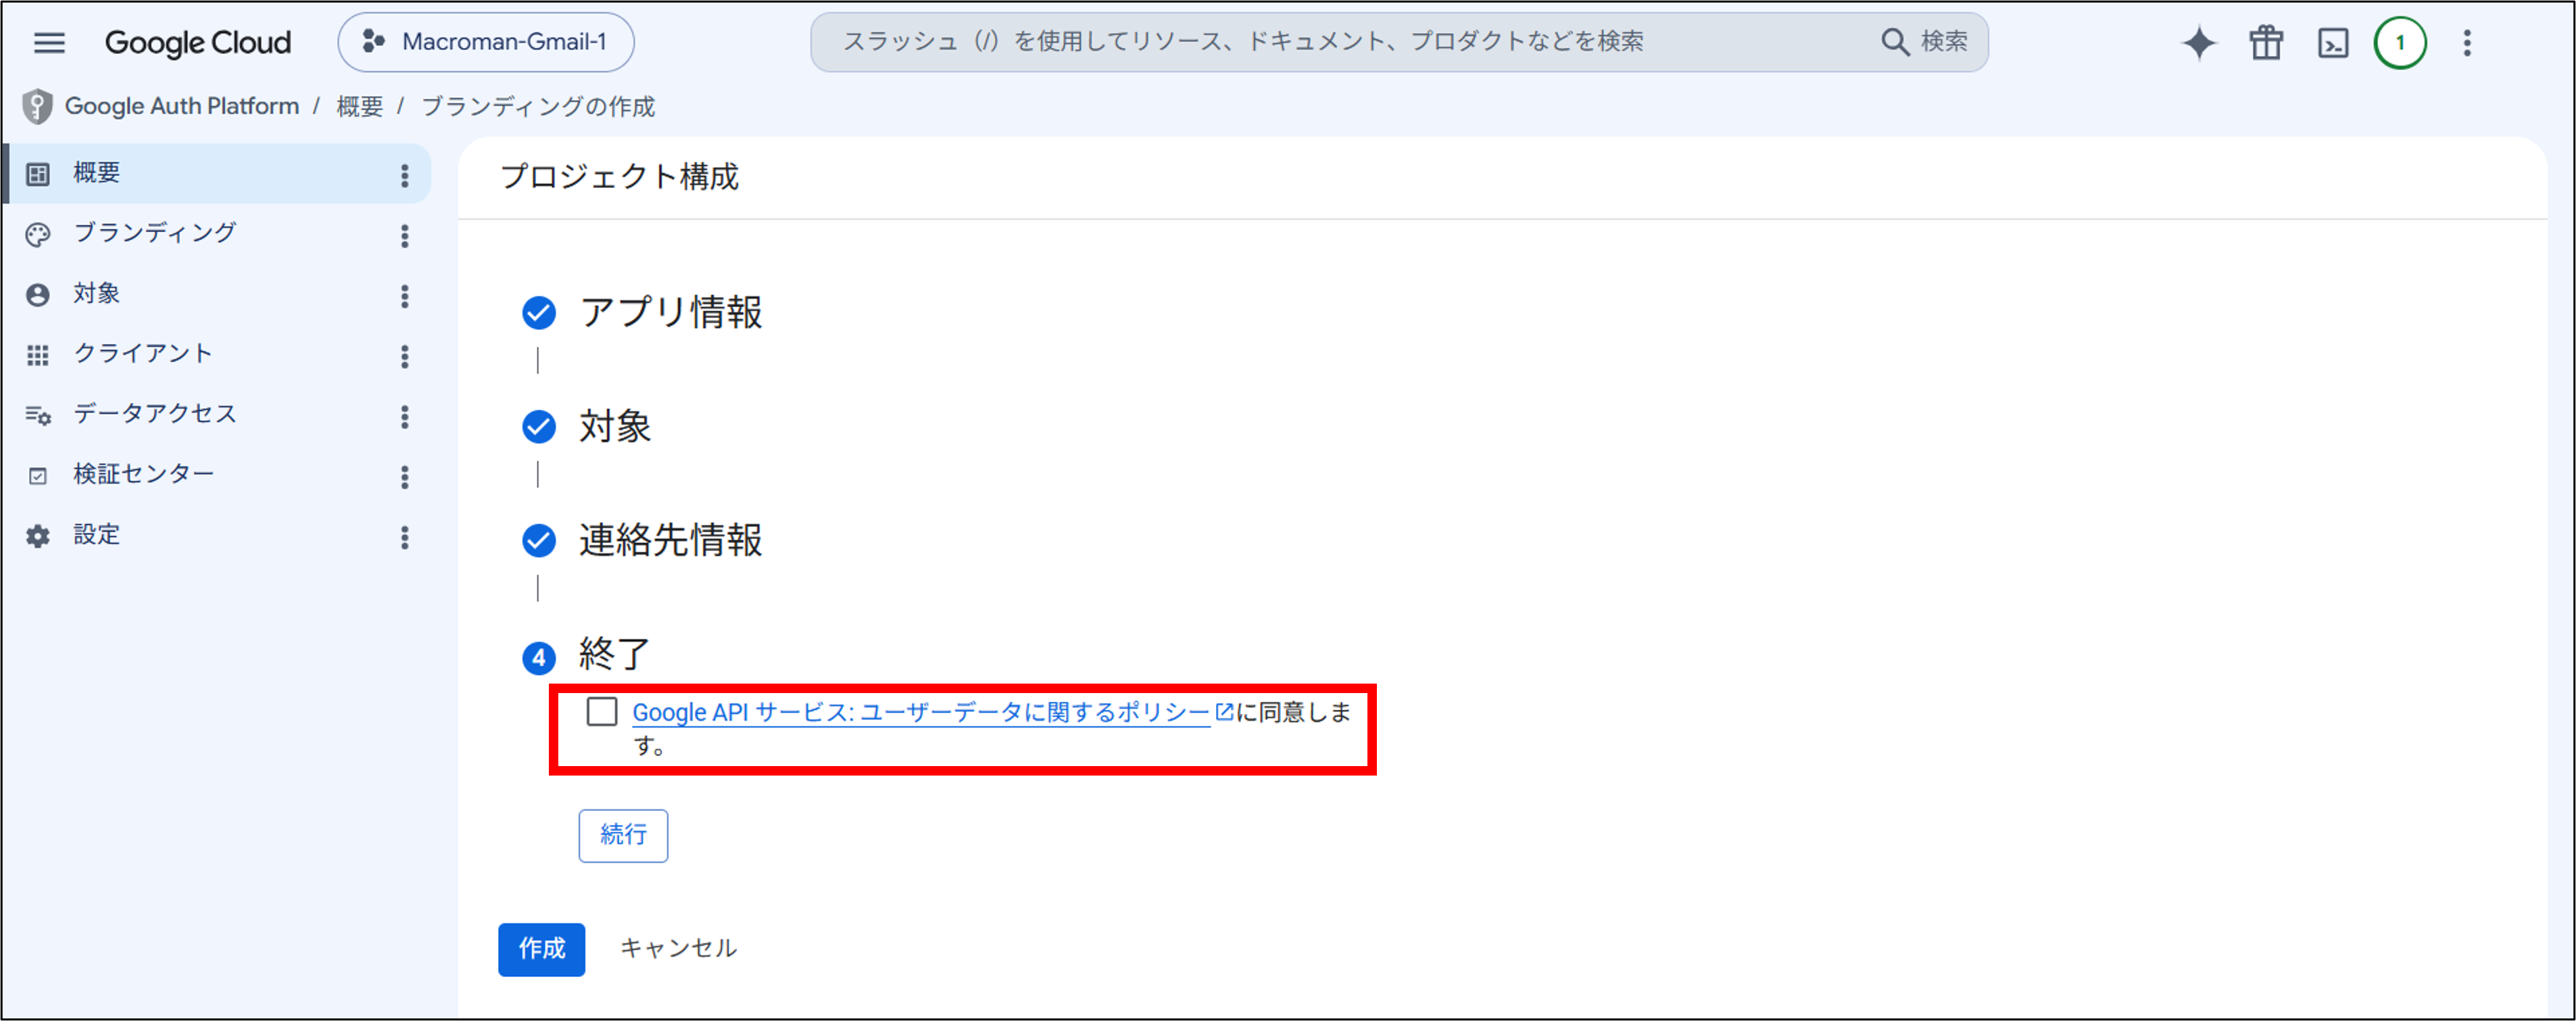Click the 対象 person icon

pos(38,295)
